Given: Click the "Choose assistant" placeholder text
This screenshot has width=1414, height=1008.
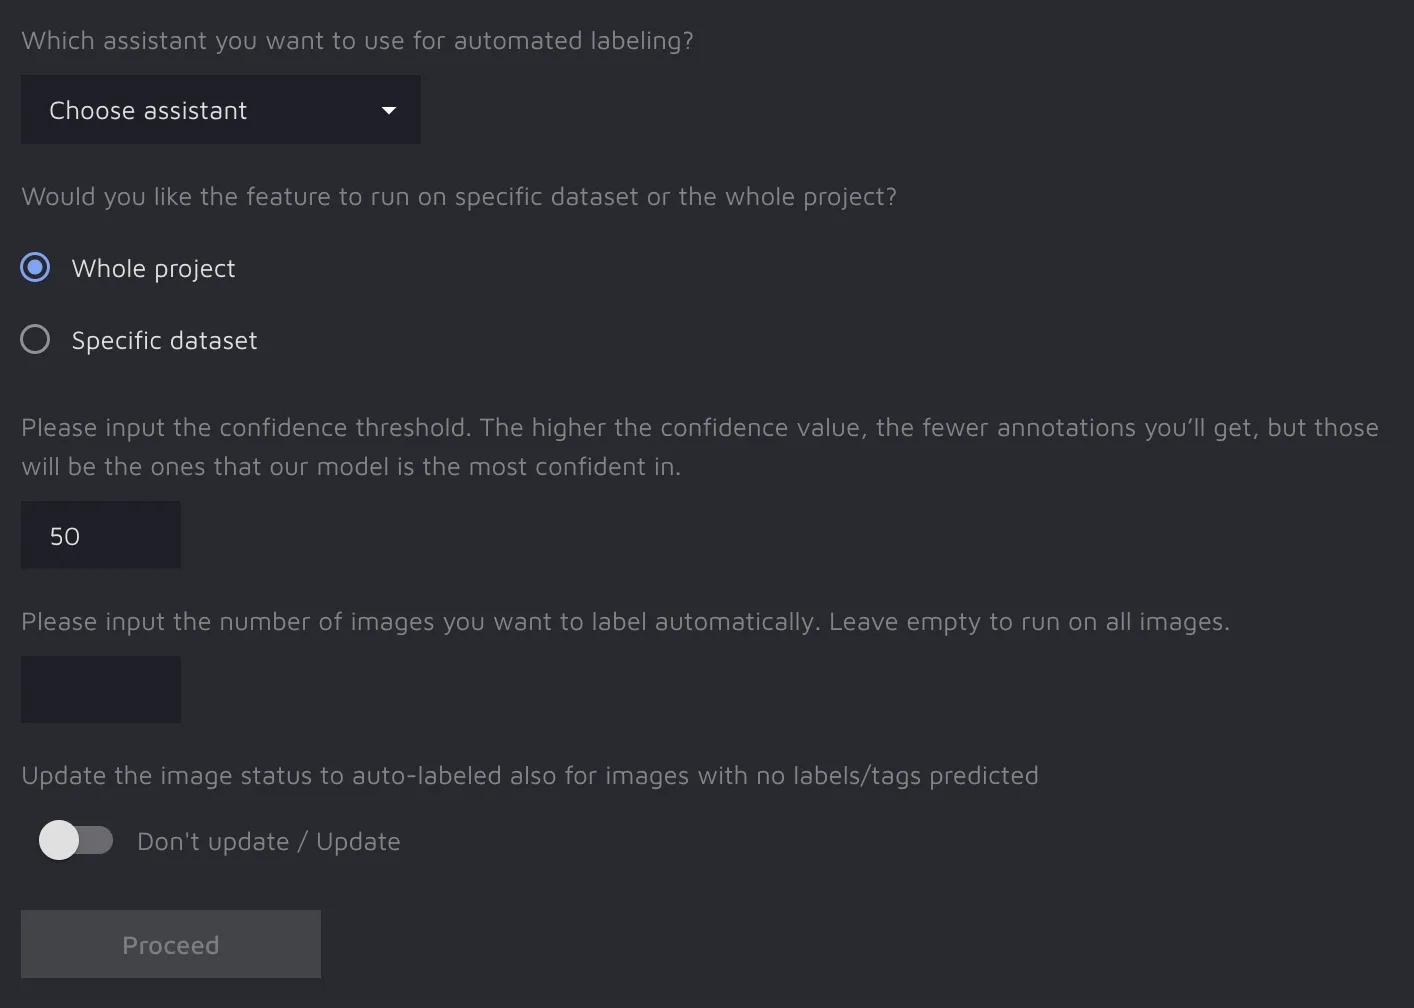Looking at the screenshot, I should [x=148, y=111].
